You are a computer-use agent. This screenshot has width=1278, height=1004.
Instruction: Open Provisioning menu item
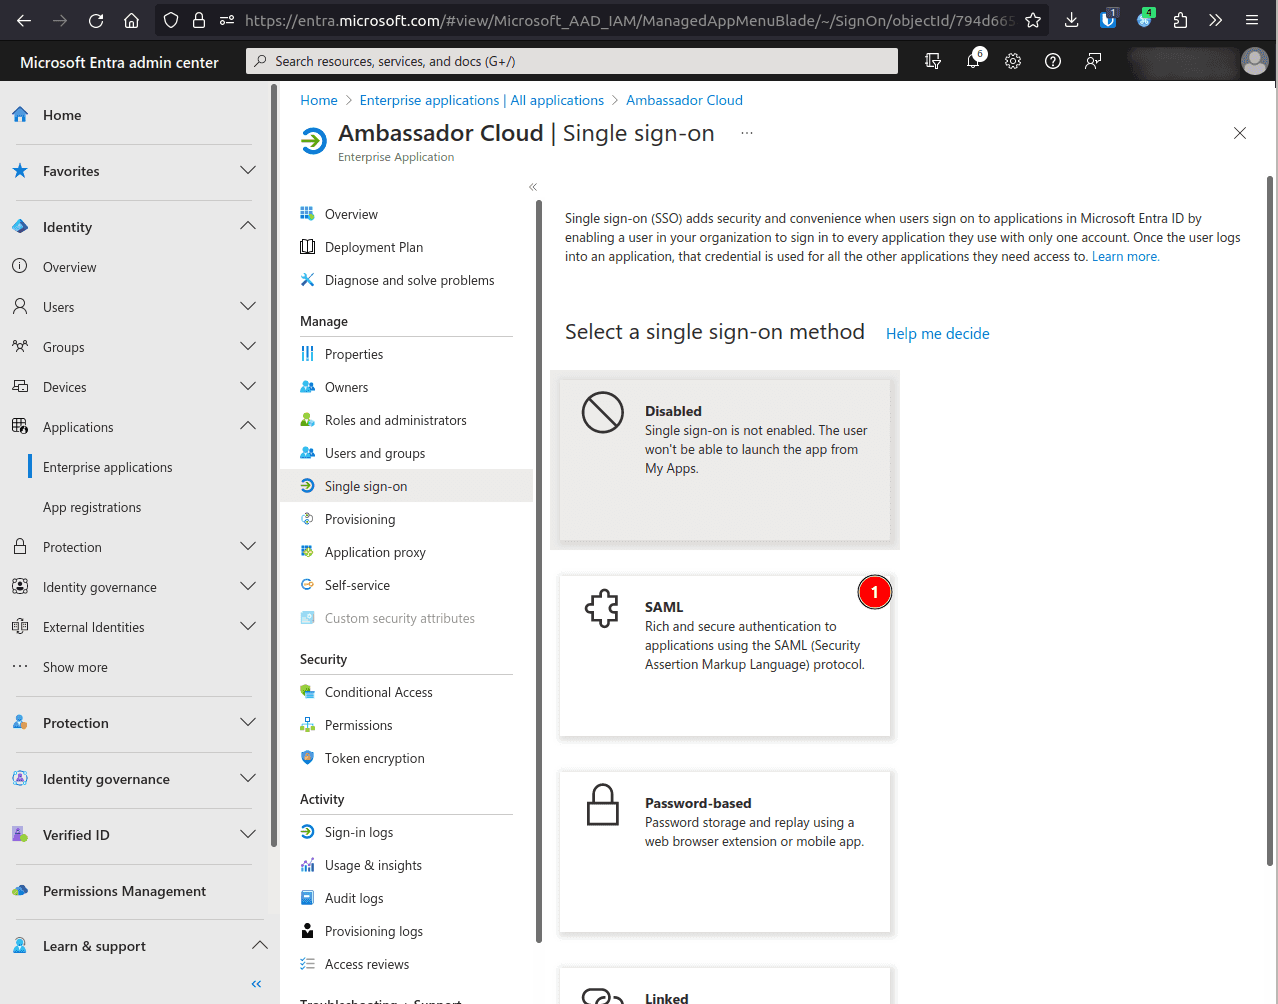point(360,519)
